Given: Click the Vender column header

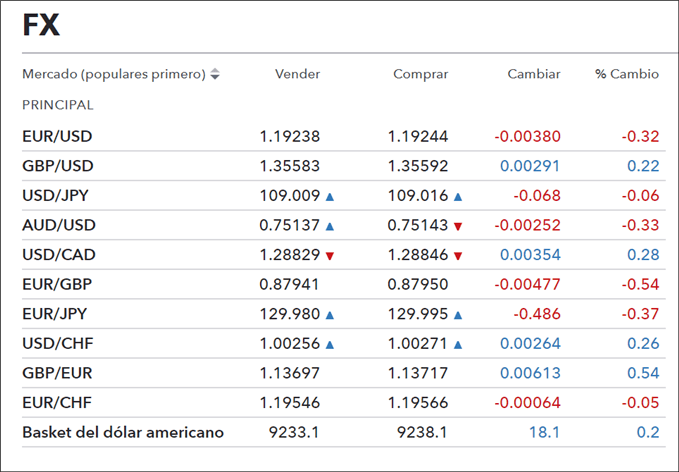Looking at the screenshot, I should (x=297, y=74).
